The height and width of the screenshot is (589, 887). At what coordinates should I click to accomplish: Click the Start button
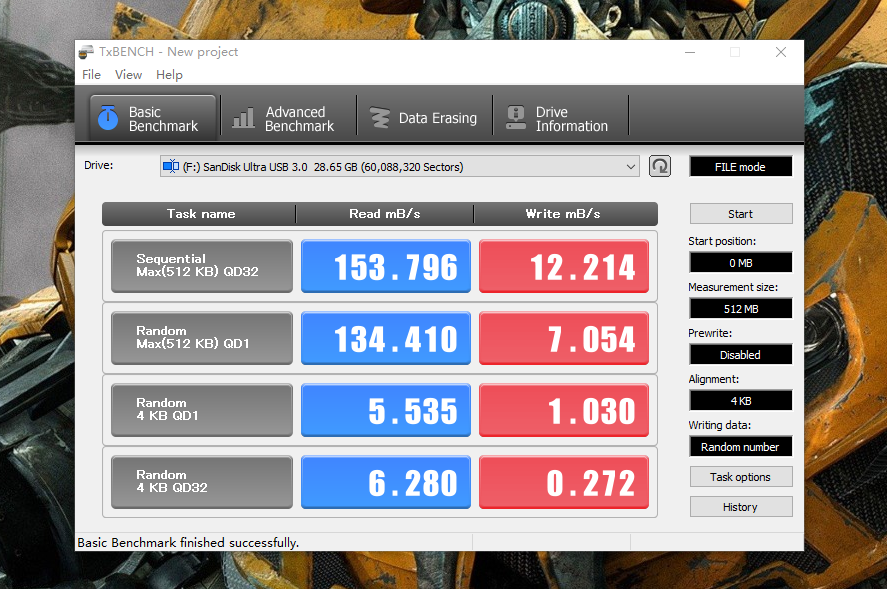tap(741, 214)
